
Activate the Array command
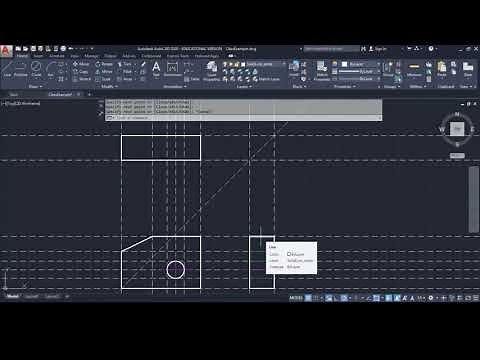125,79
